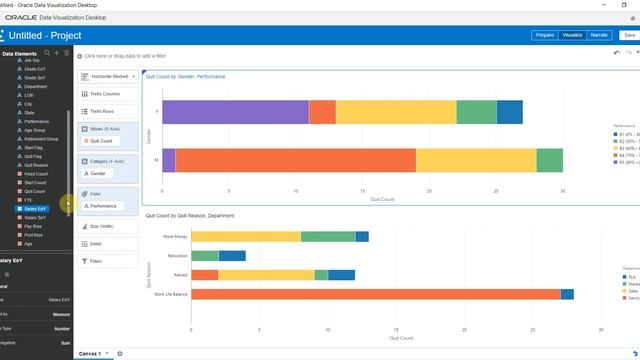
Task: Click the Category (Y-Axis) icon
Action: point(84,161)
